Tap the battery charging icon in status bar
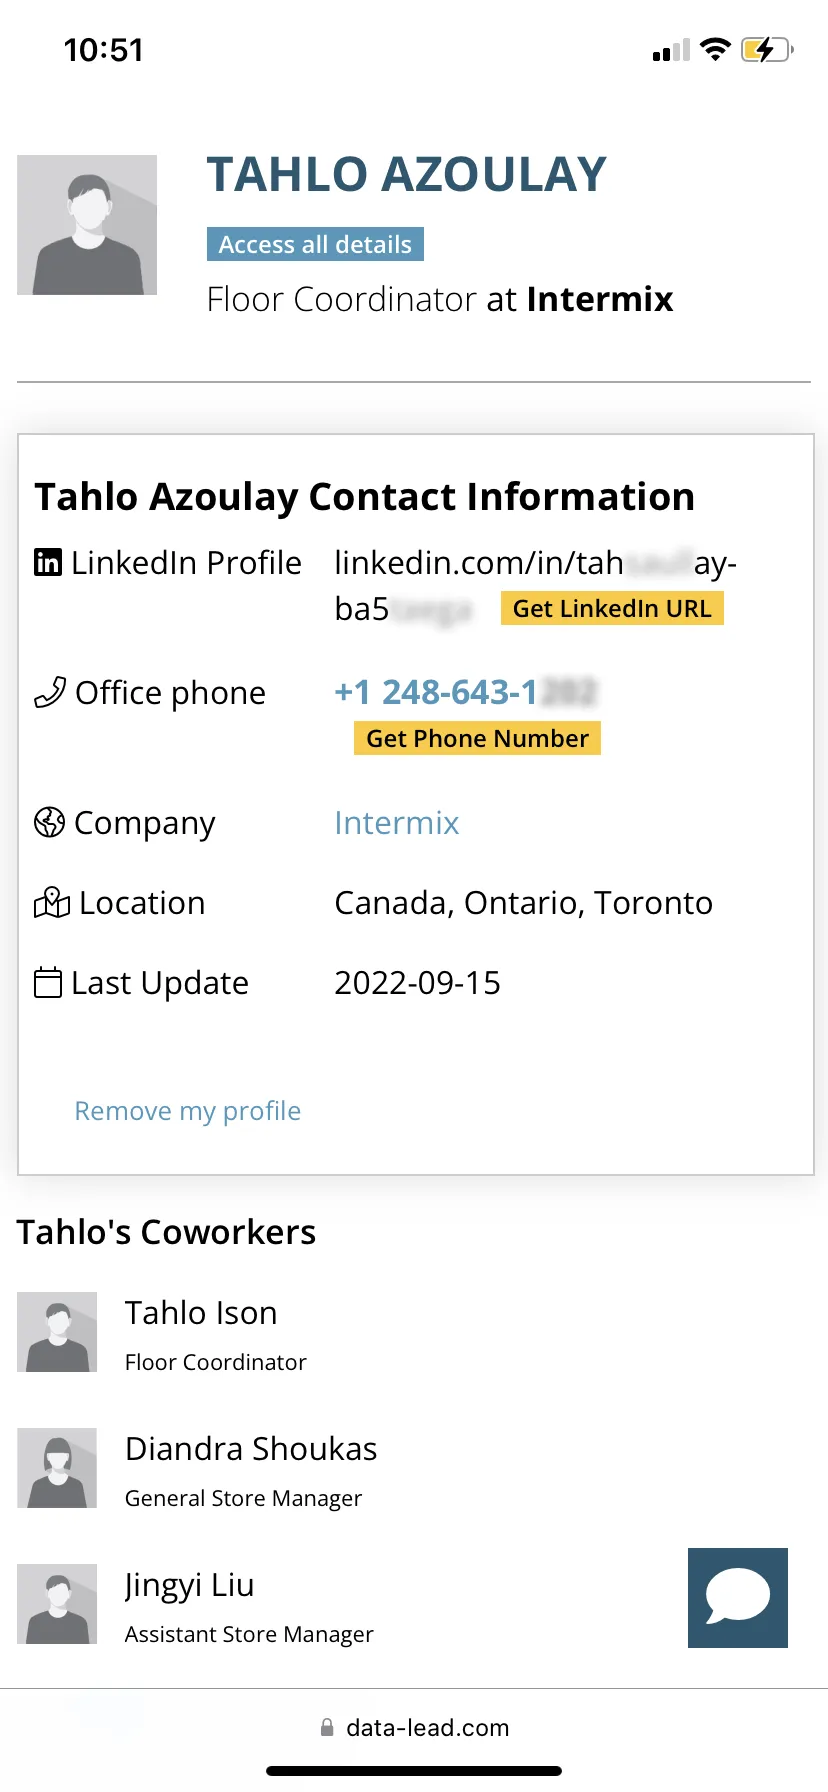The width and height of the screenshot is (828, 1792). point(767,49)
